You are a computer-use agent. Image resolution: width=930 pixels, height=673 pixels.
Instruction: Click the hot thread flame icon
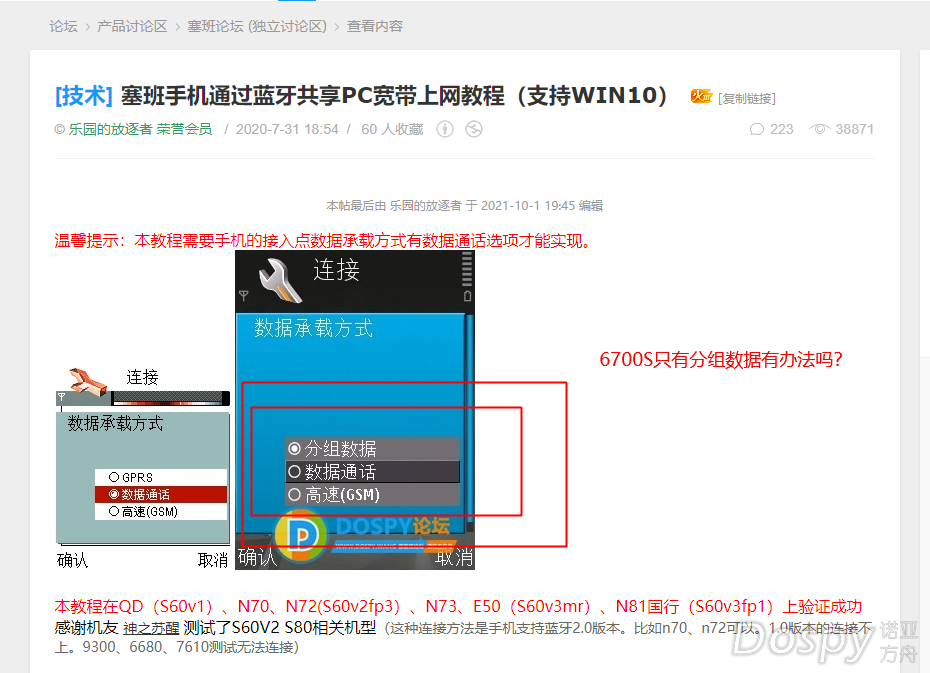tap(701, 96)
